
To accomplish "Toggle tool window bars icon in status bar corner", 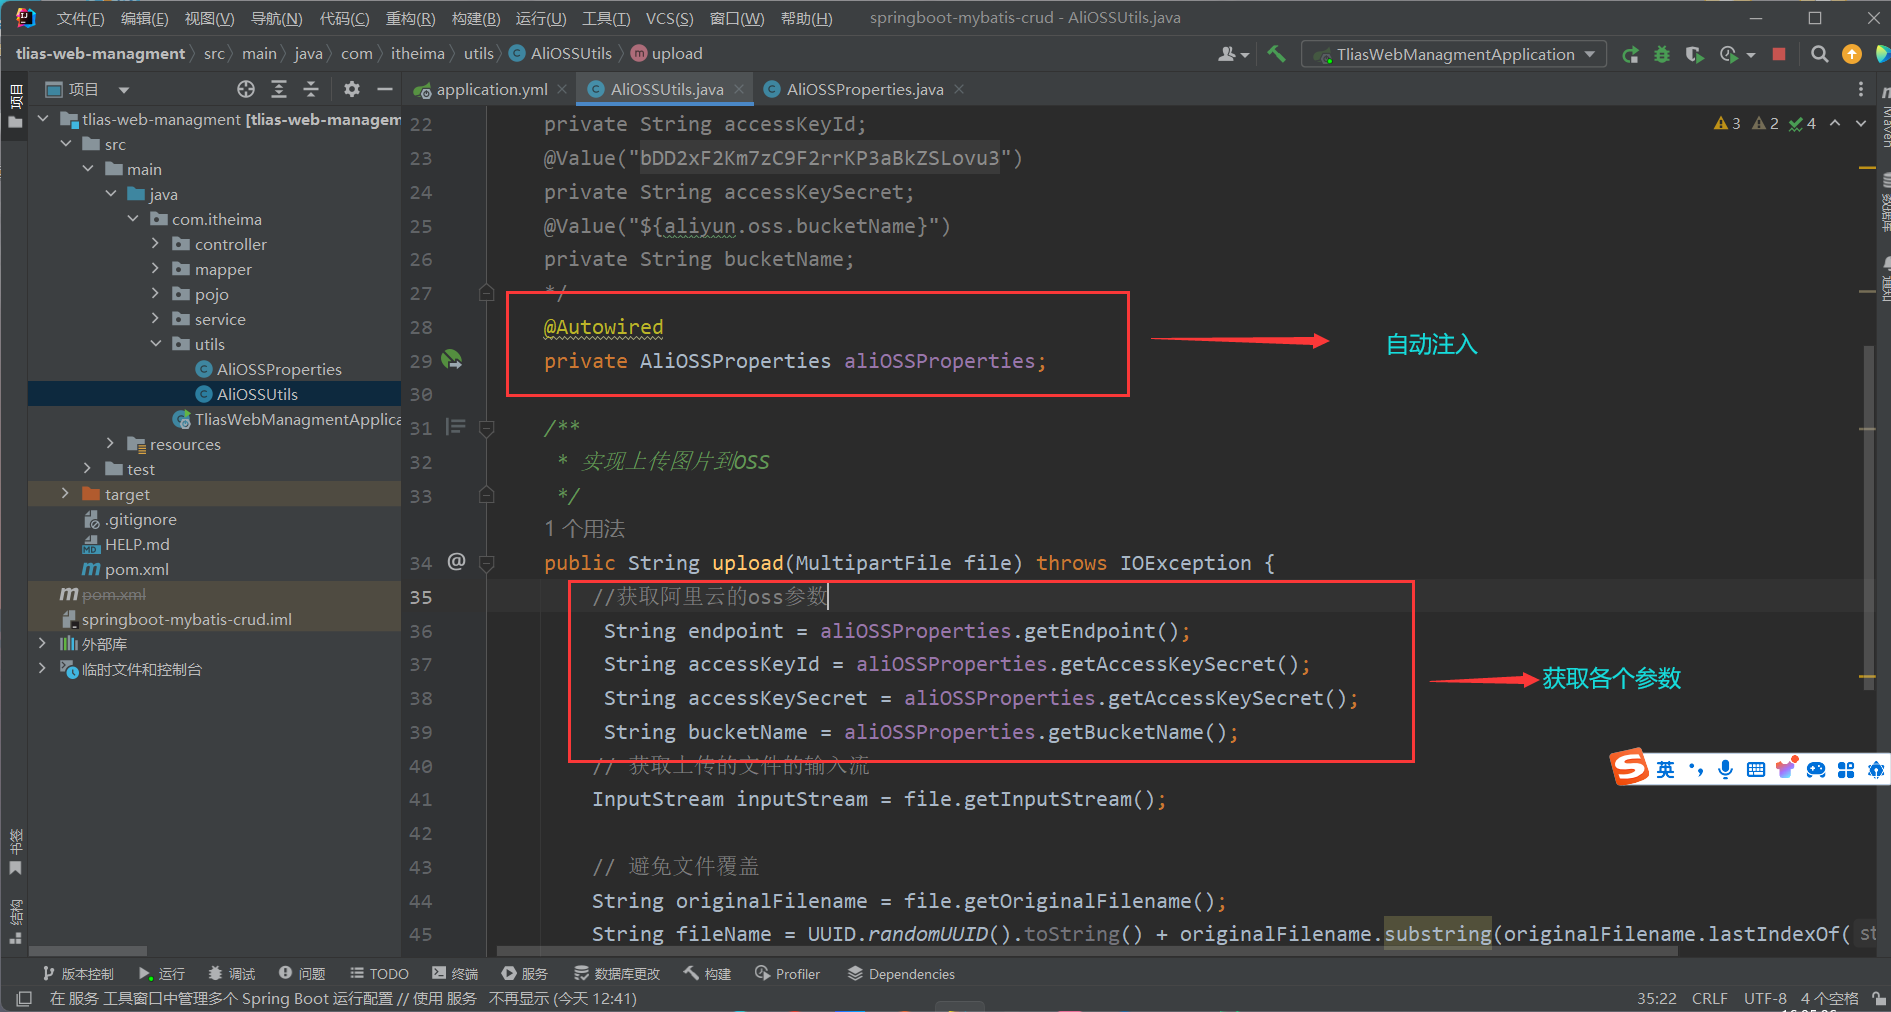I will pyautogui.click(x=24, y=998).
